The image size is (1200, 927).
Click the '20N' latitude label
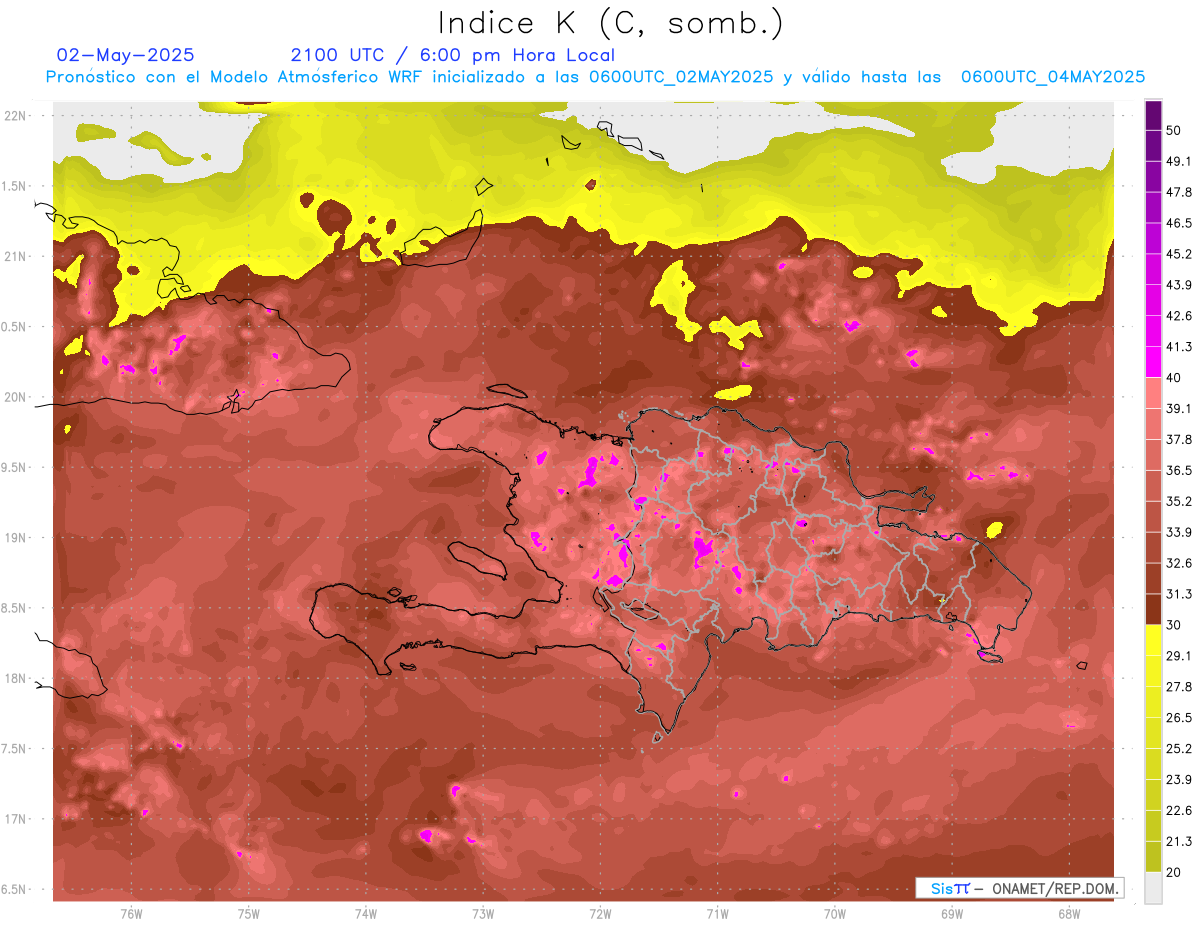[x=16, y=397]
